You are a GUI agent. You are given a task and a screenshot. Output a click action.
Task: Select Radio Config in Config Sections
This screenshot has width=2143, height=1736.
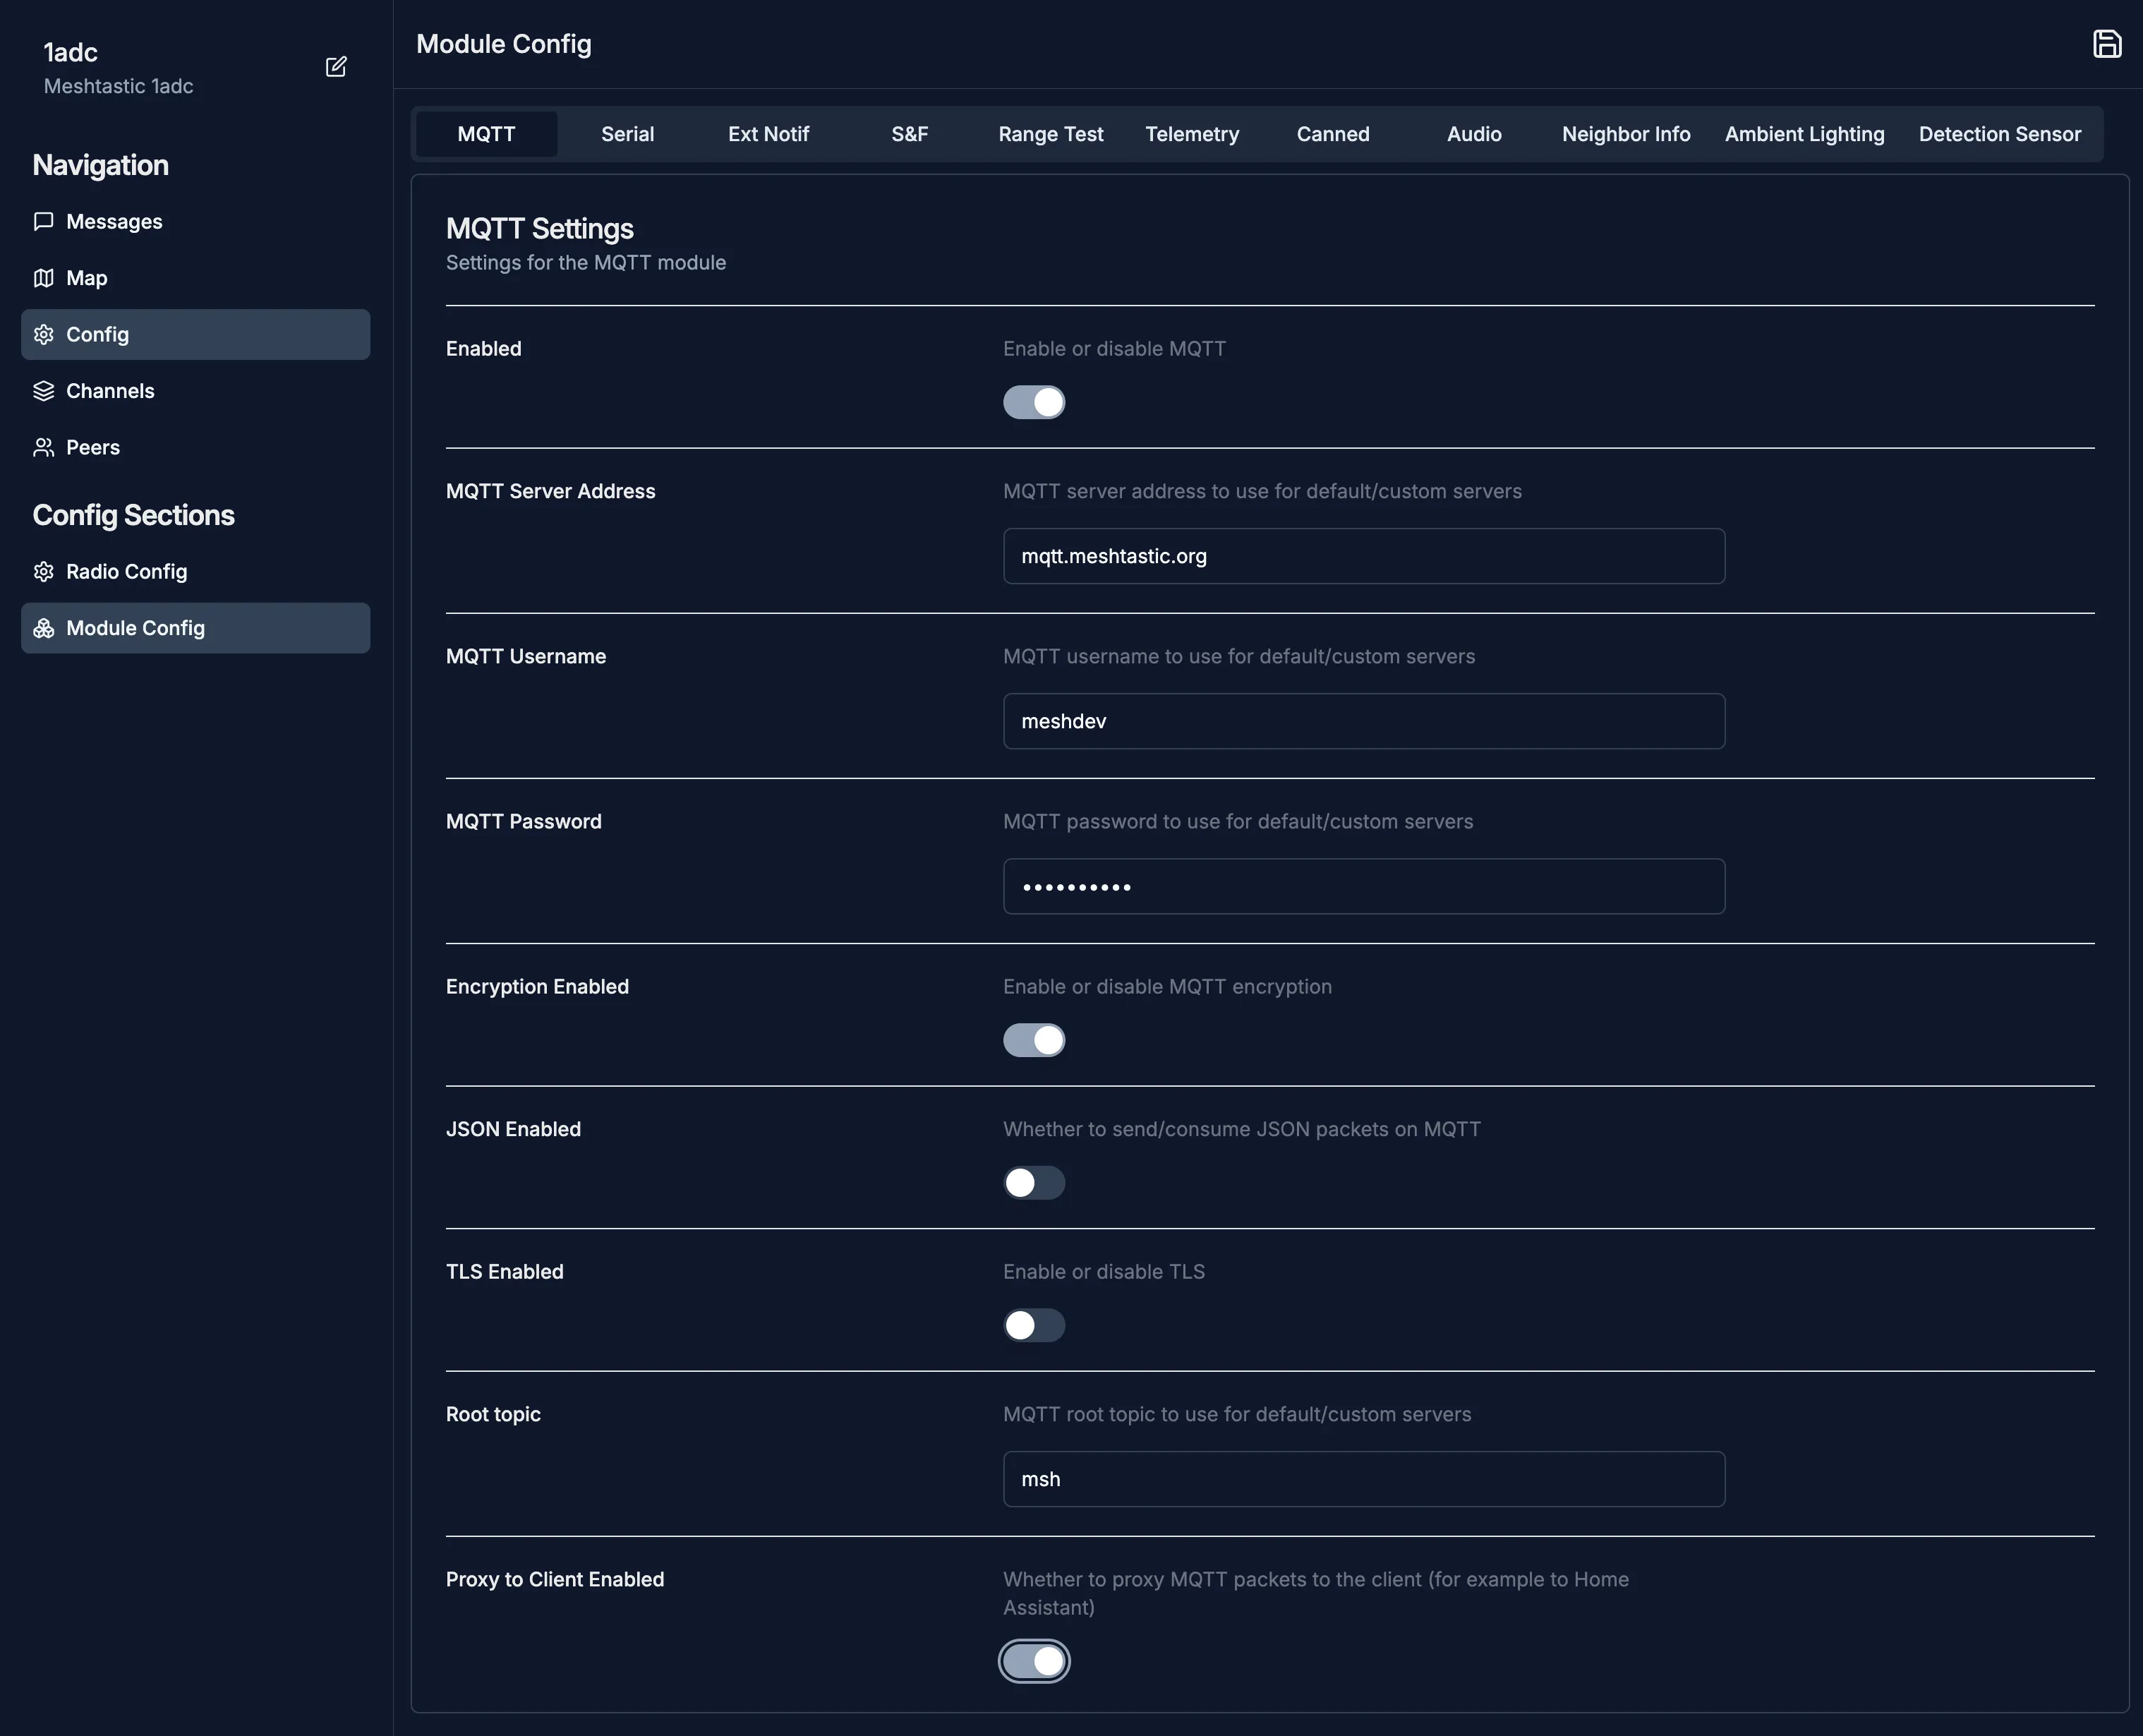(126, 571)
